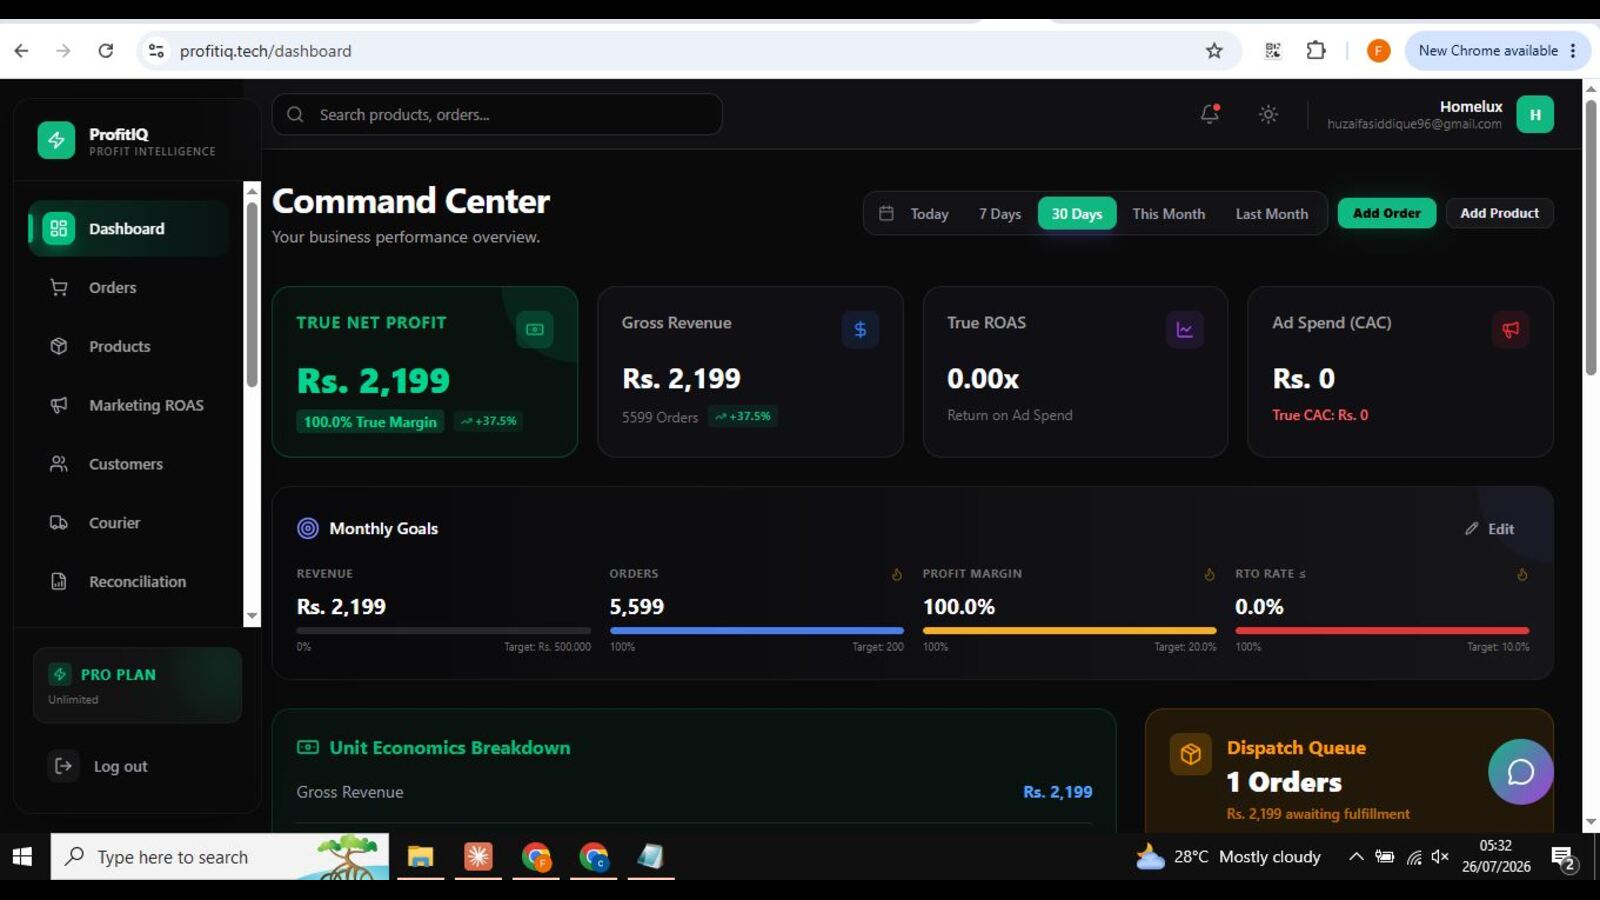Click Return on Ad Spend text
Image resolution: width=1600 pixels, height=900 pixels.
(x=1010, y=415)
